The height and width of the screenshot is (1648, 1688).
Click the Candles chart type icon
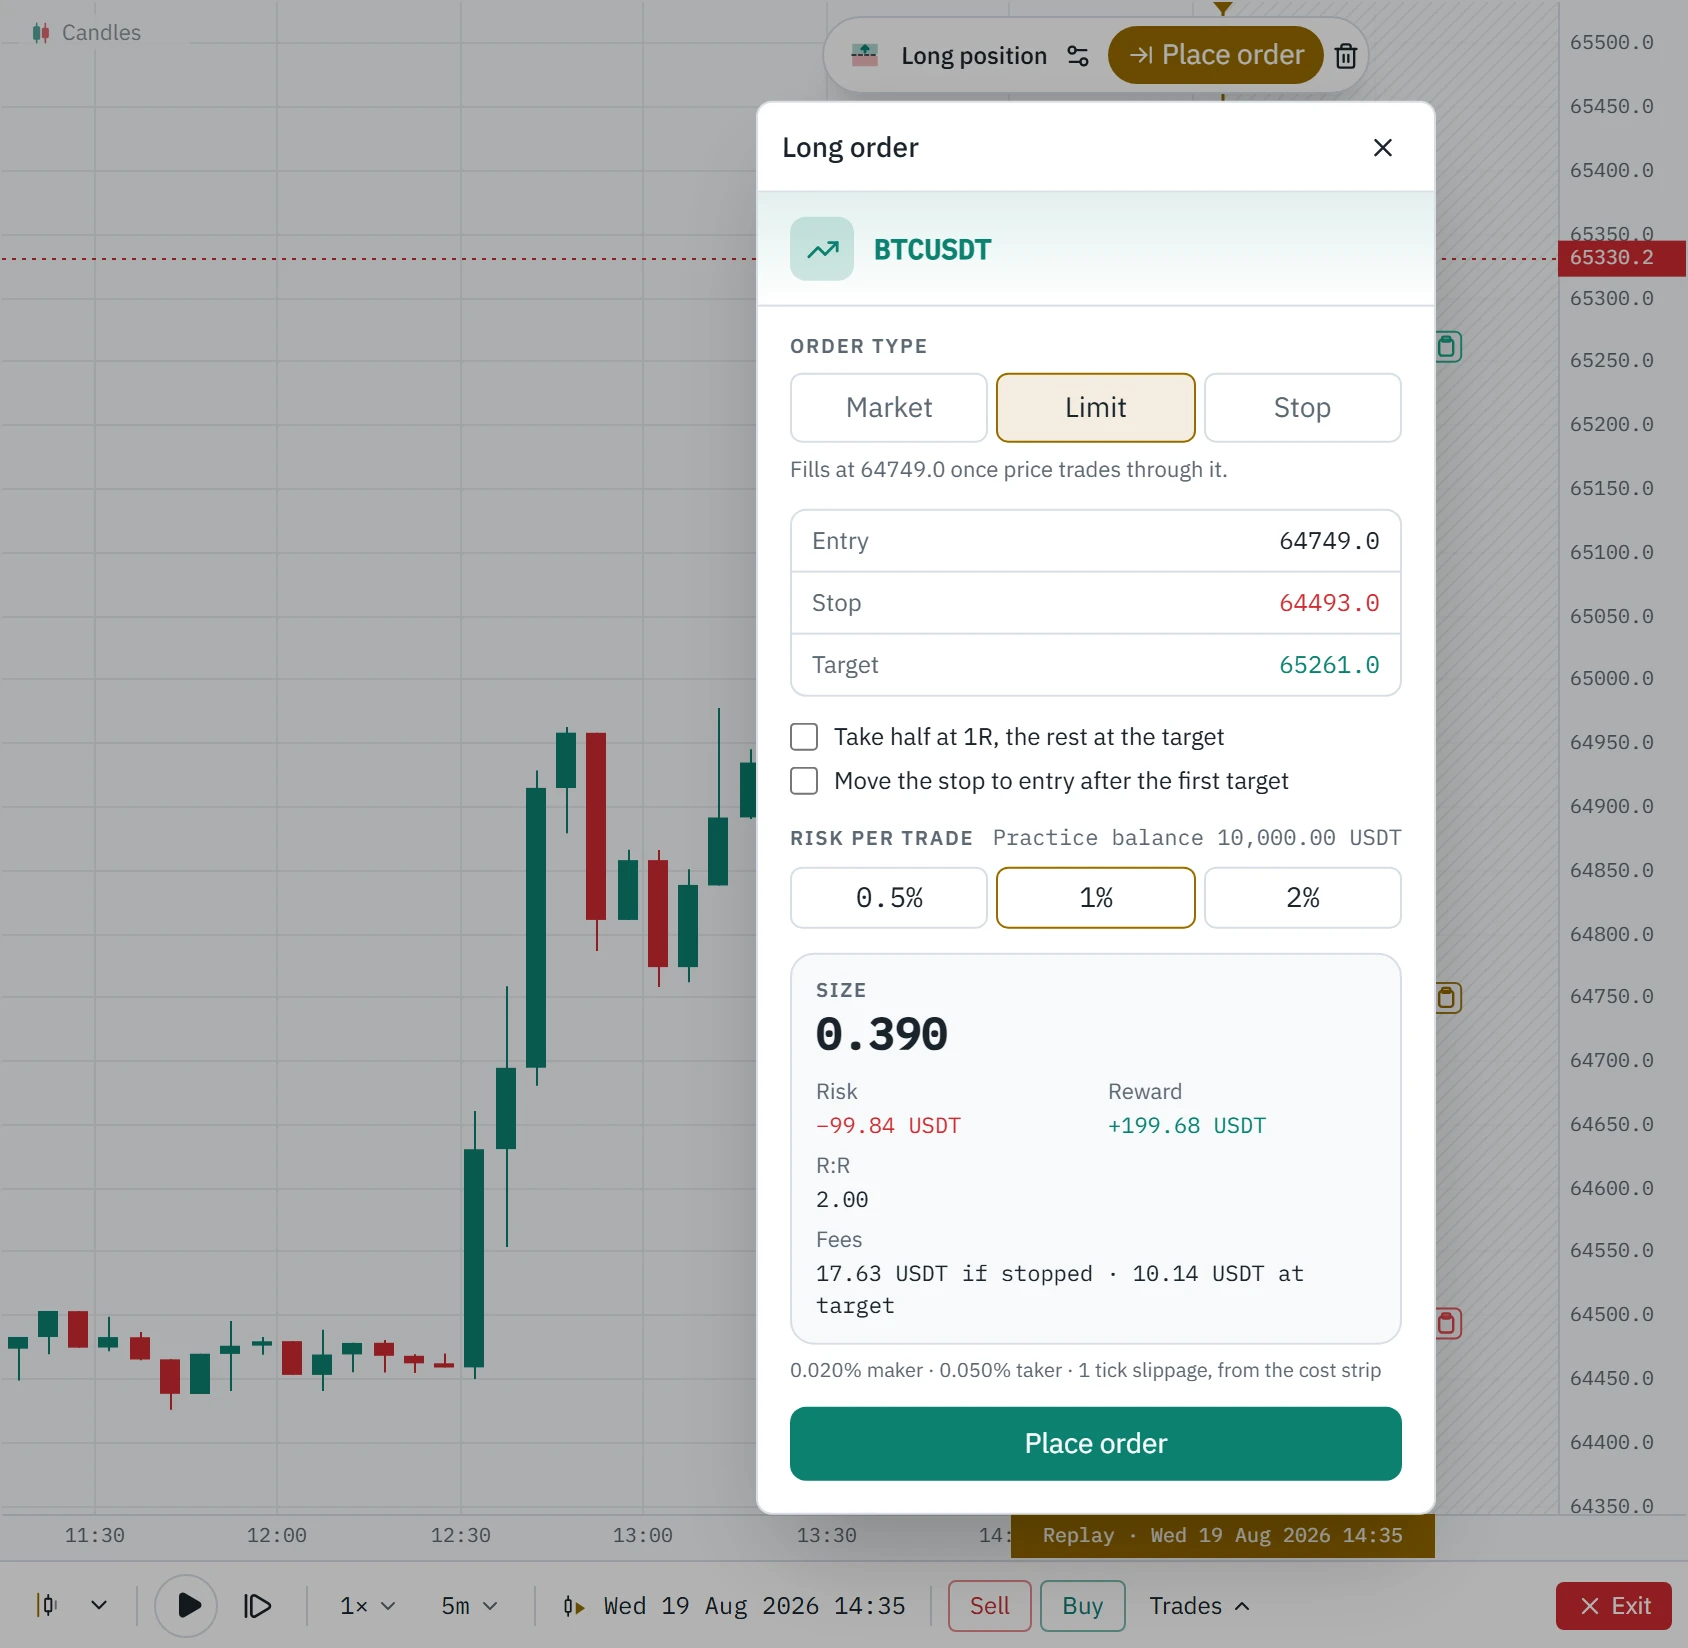[x=41, y=33]
